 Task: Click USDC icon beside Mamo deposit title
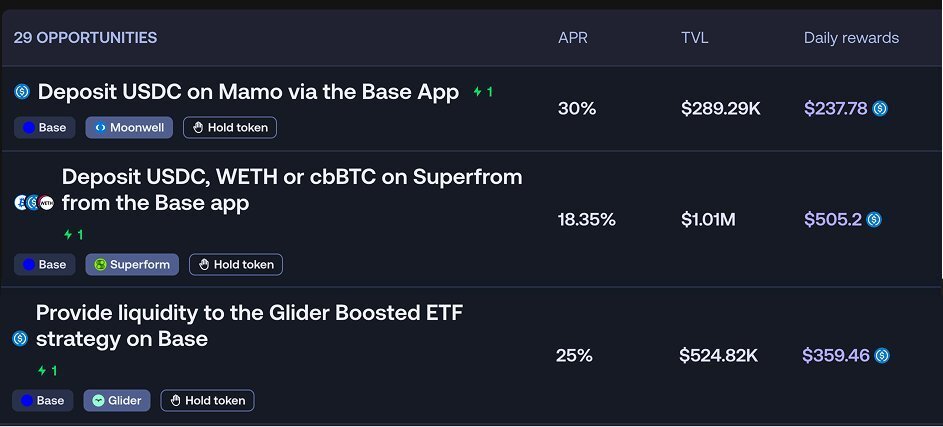click(x=22, y=92)
